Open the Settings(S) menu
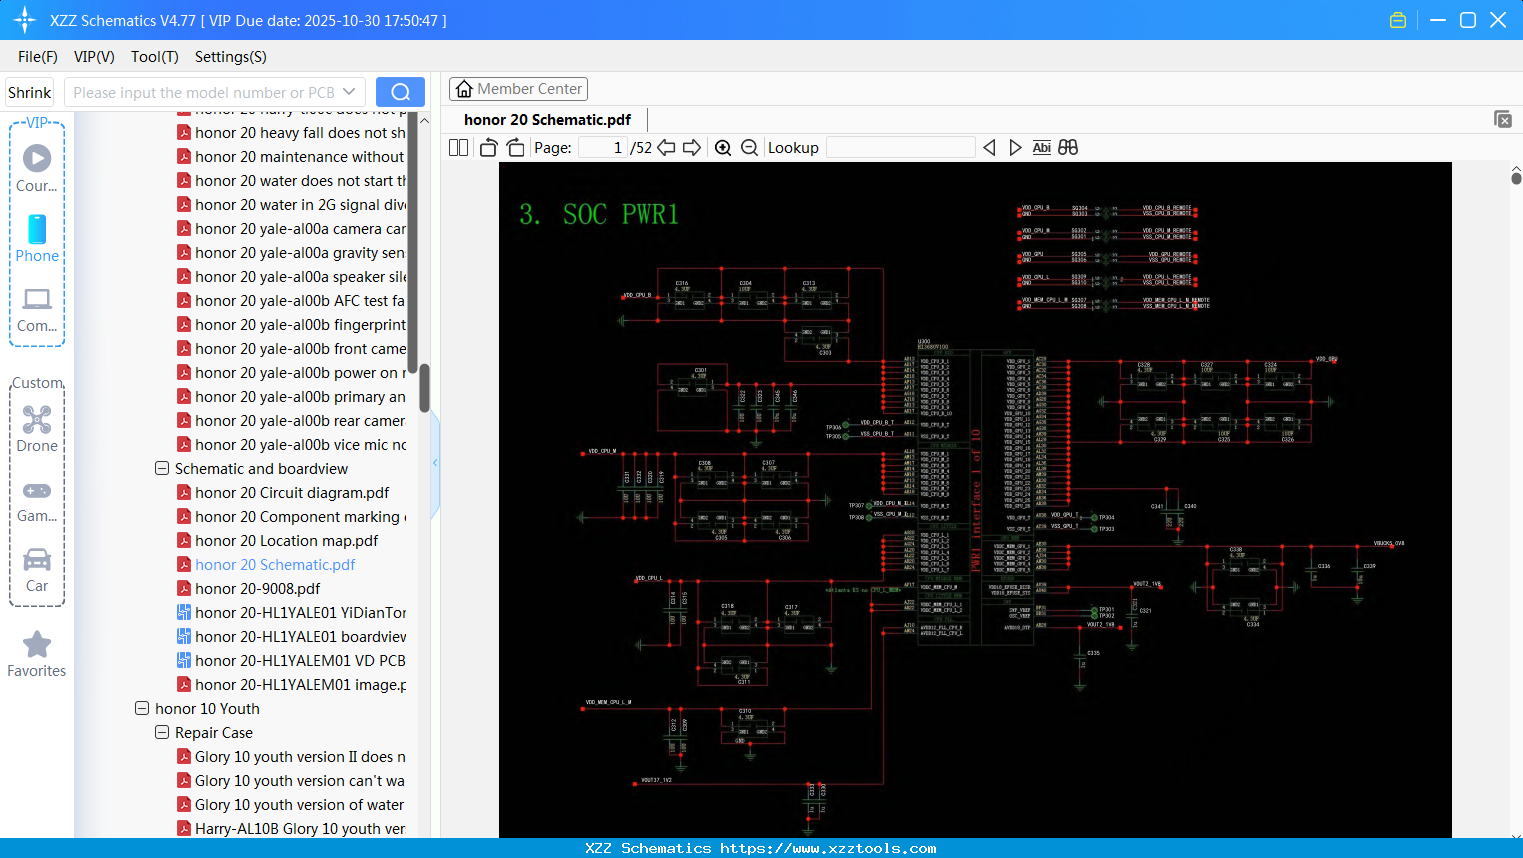 pyautogui.click(x=231, y=57)
